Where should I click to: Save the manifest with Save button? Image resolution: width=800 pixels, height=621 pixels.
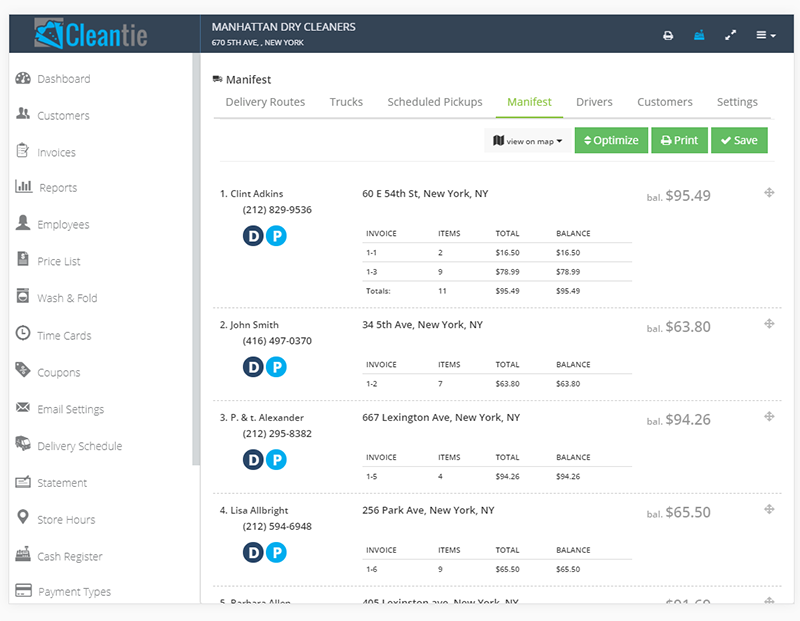click(x=739, y=141)
